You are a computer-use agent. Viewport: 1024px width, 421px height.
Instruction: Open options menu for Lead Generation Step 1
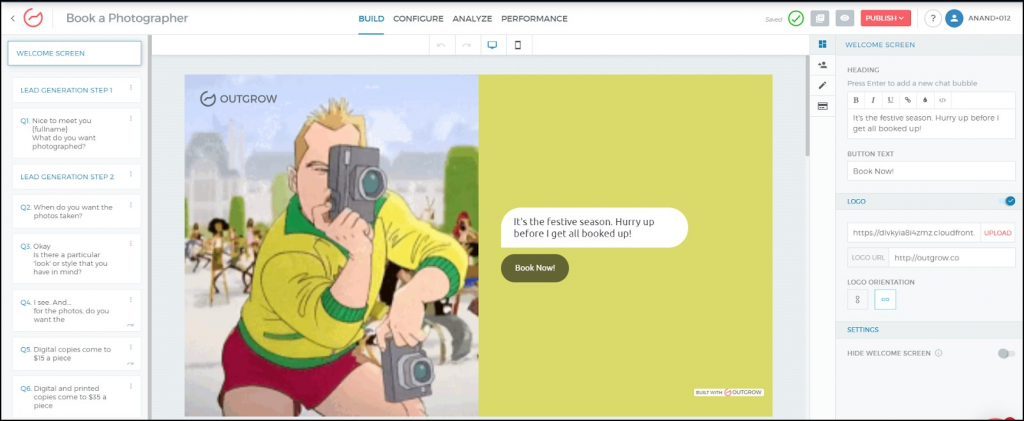click(x=131, y=89)
